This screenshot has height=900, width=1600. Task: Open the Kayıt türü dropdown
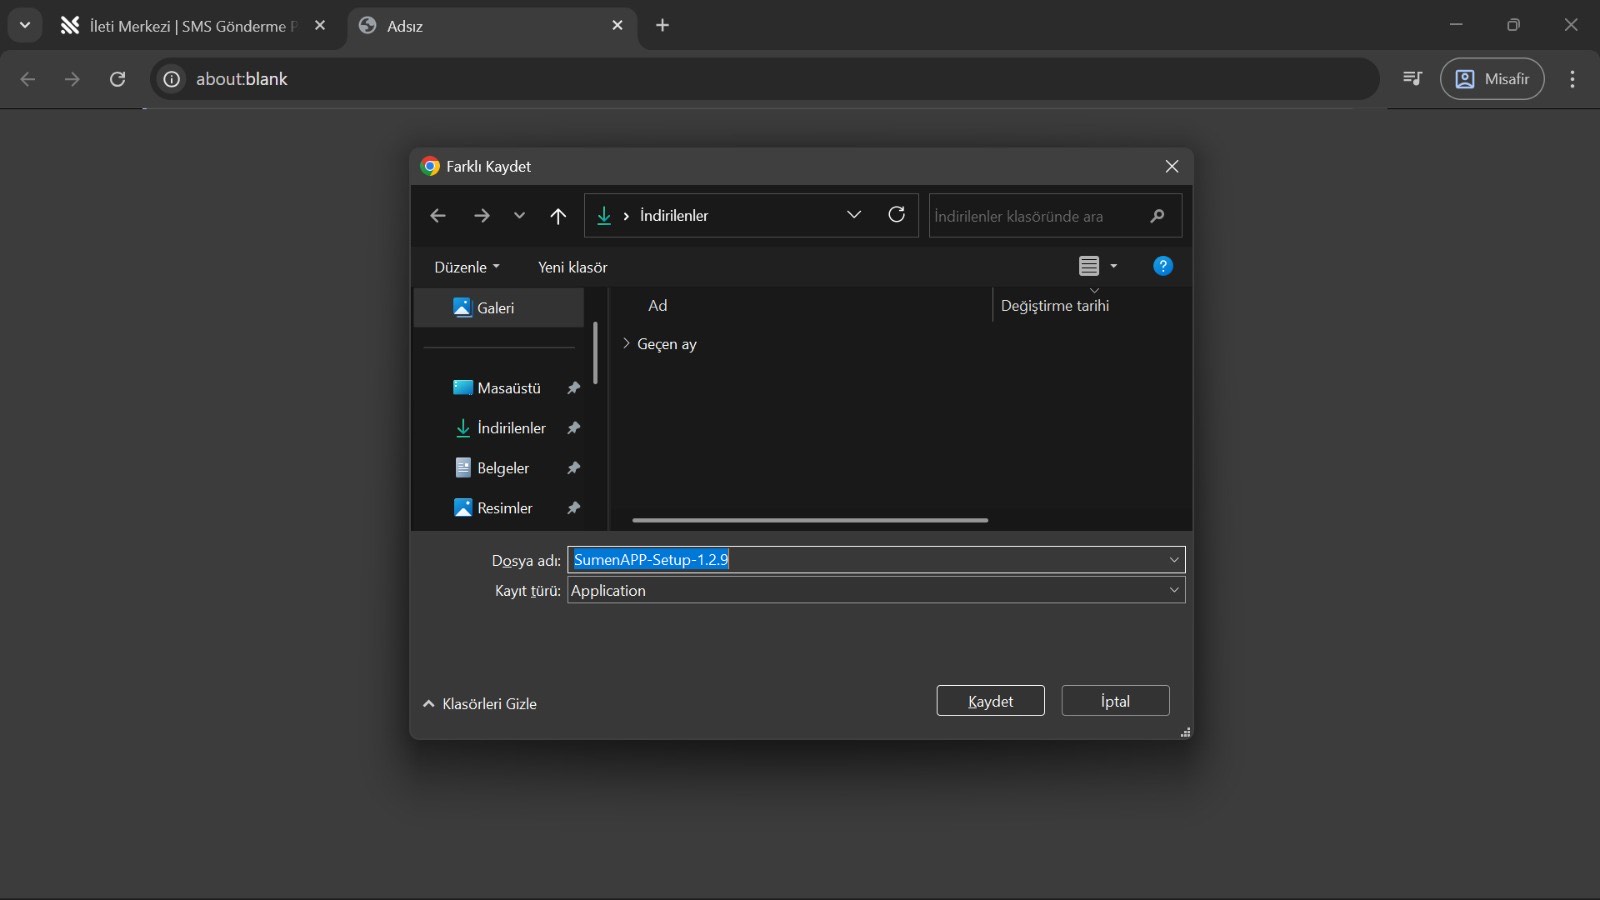pyautogui.click(x=1172, y=590)
